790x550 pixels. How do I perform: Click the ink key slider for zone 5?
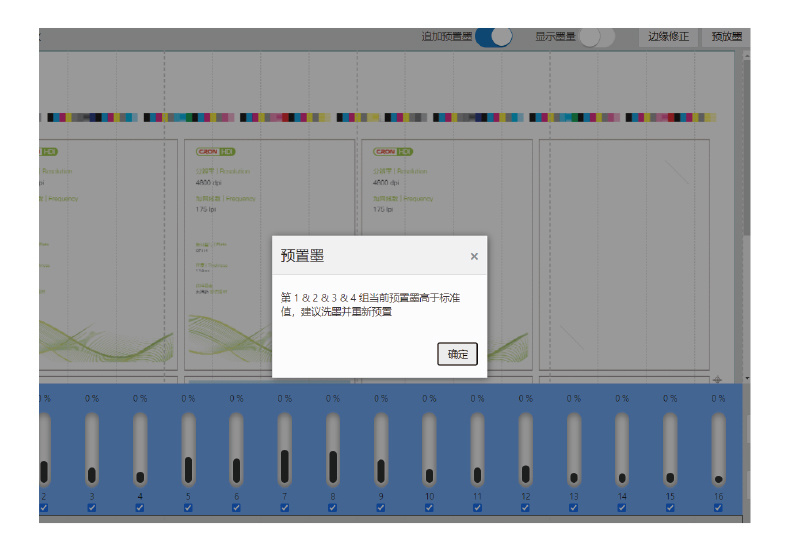coord(188,450)
